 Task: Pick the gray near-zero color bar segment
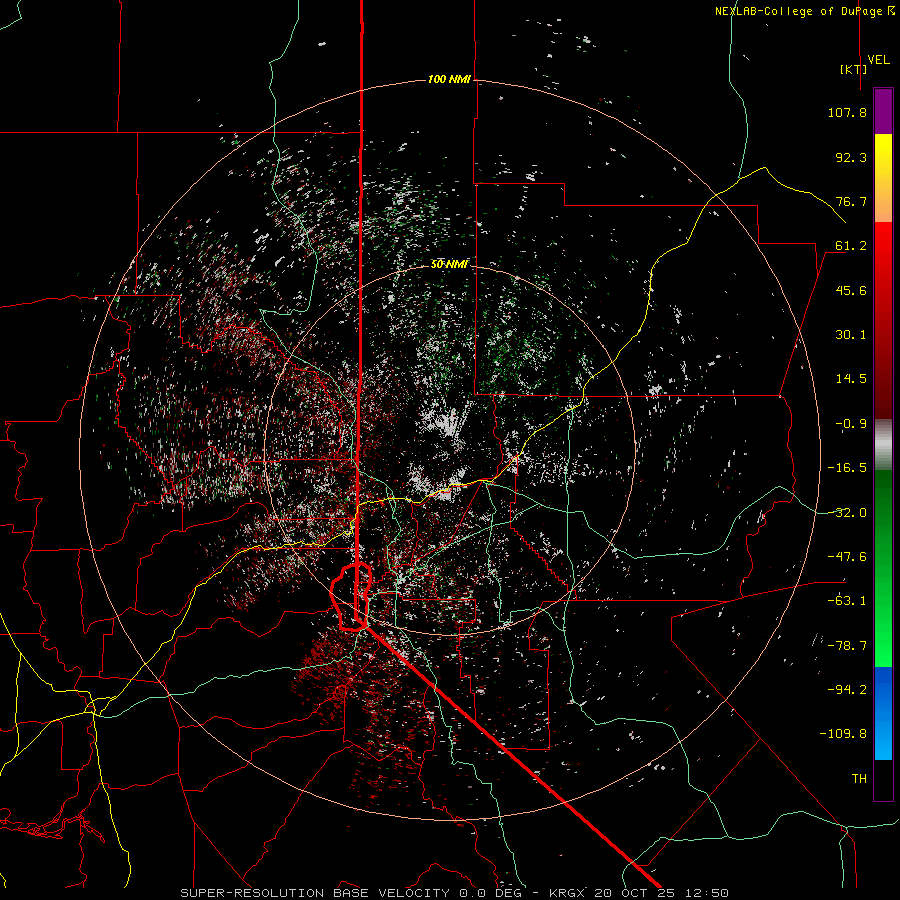coord(883,445)
